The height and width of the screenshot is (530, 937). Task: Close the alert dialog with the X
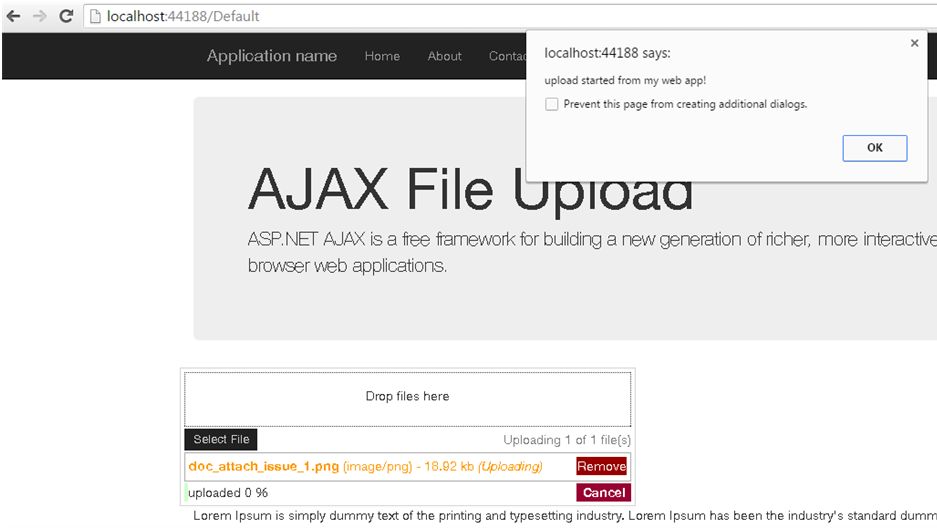(914, 43)
